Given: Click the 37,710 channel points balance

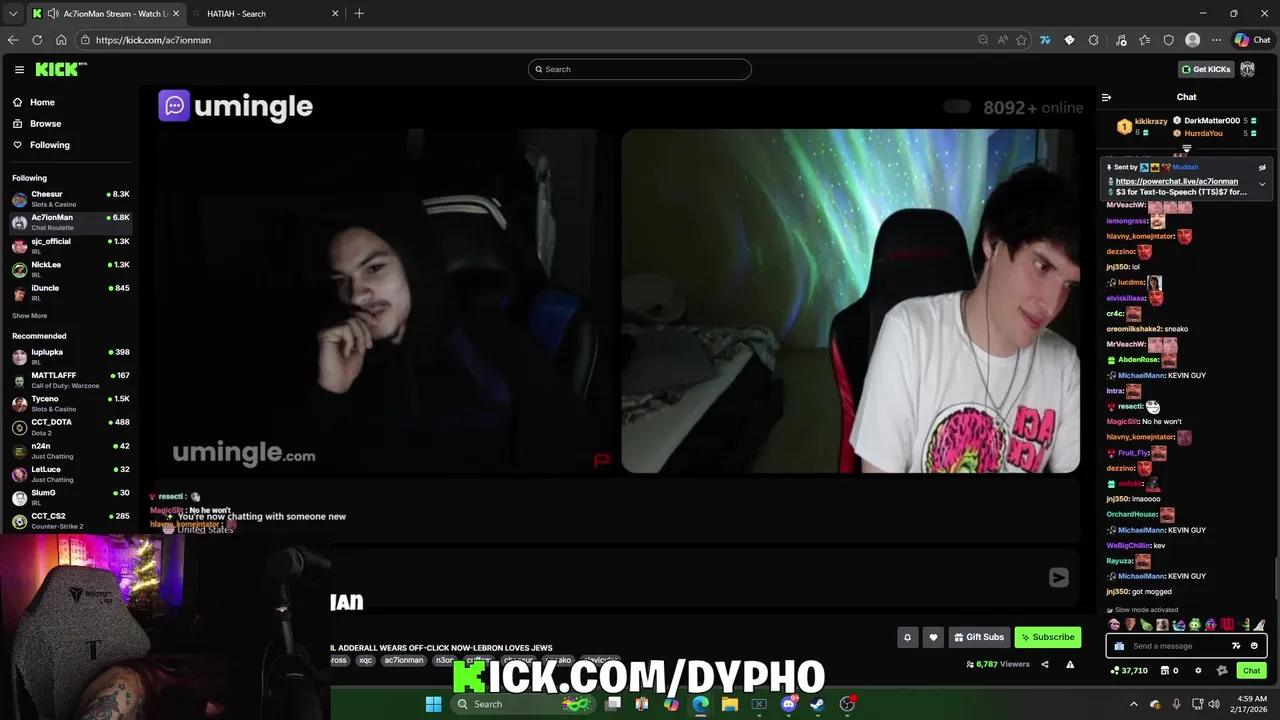Looking at the screenshot, I should coord(1129,671).
